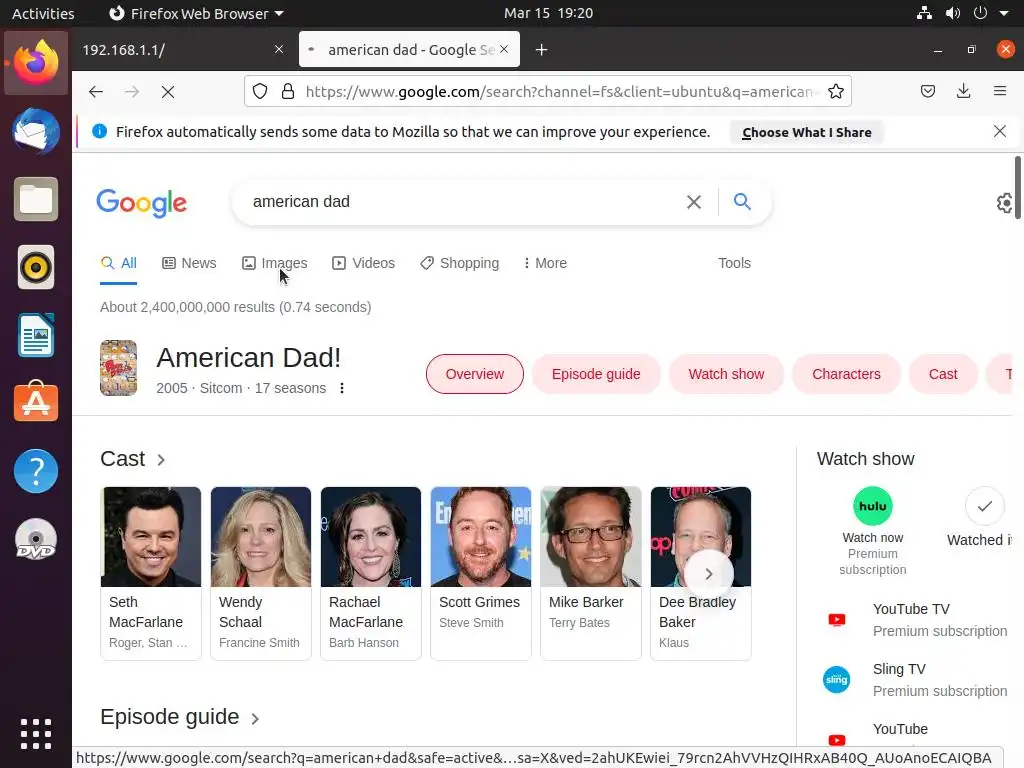This screenshot has width=1024, height=768.
Task: Click the Hulu Watch now icon
Action: [872, 506]
